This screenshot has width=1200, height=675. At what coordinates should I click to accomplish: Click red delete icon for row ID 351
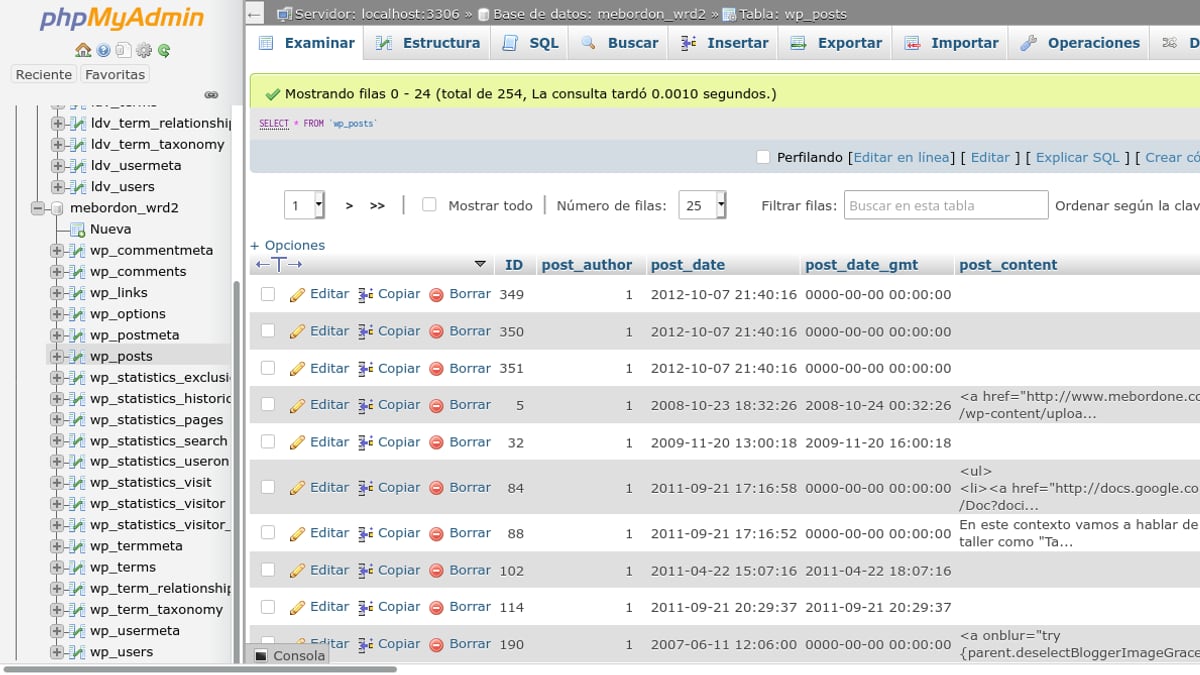pos(436,369)
